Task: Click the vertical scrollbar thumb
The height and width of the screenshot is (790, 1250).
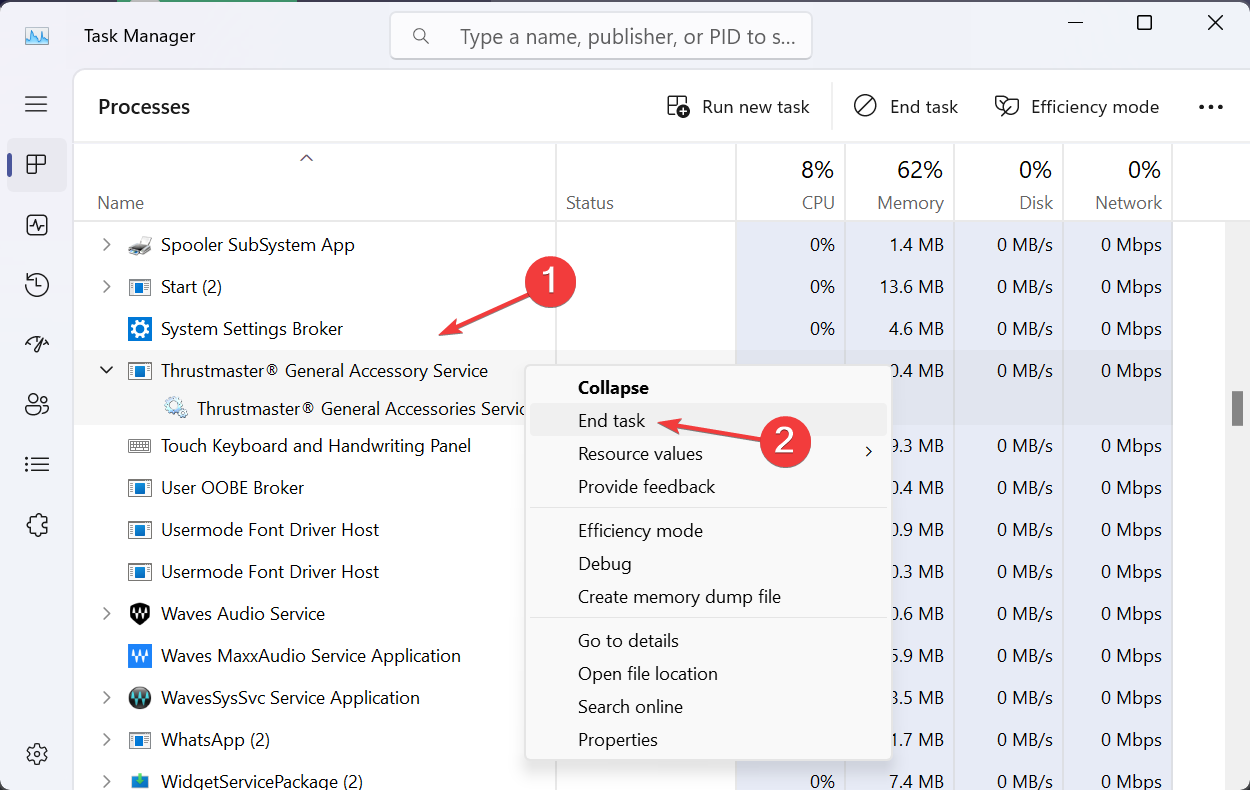Action: (x=1238, y=409)
